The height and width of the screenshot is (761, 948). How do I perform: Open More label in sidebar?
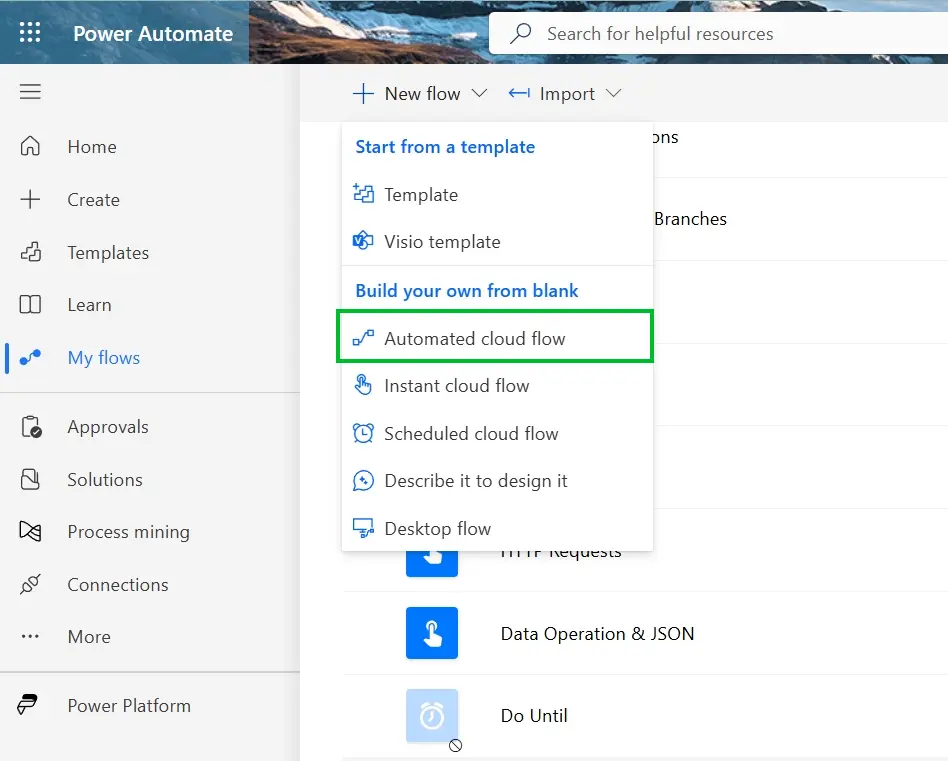(x=89, y=636)
